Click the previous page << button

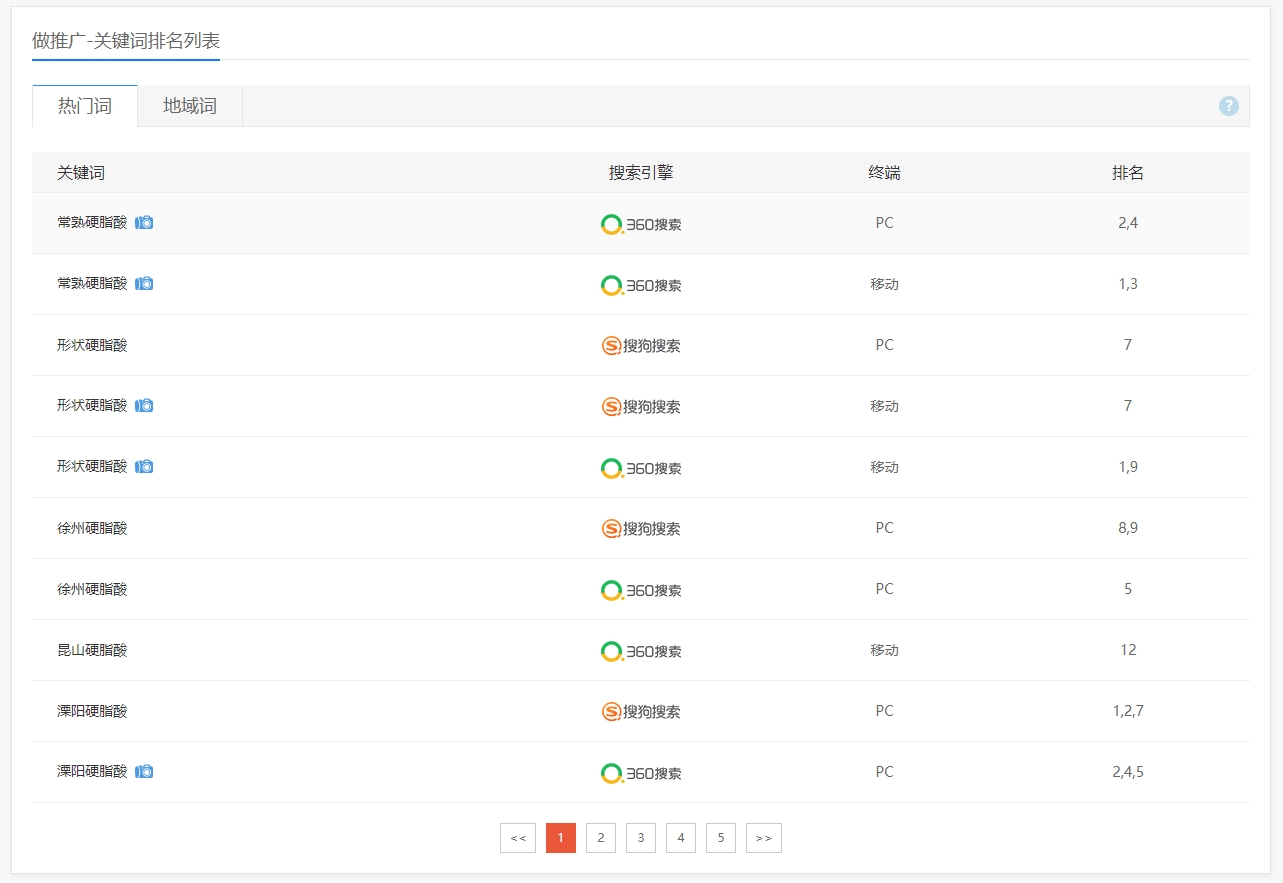[518, 838]
